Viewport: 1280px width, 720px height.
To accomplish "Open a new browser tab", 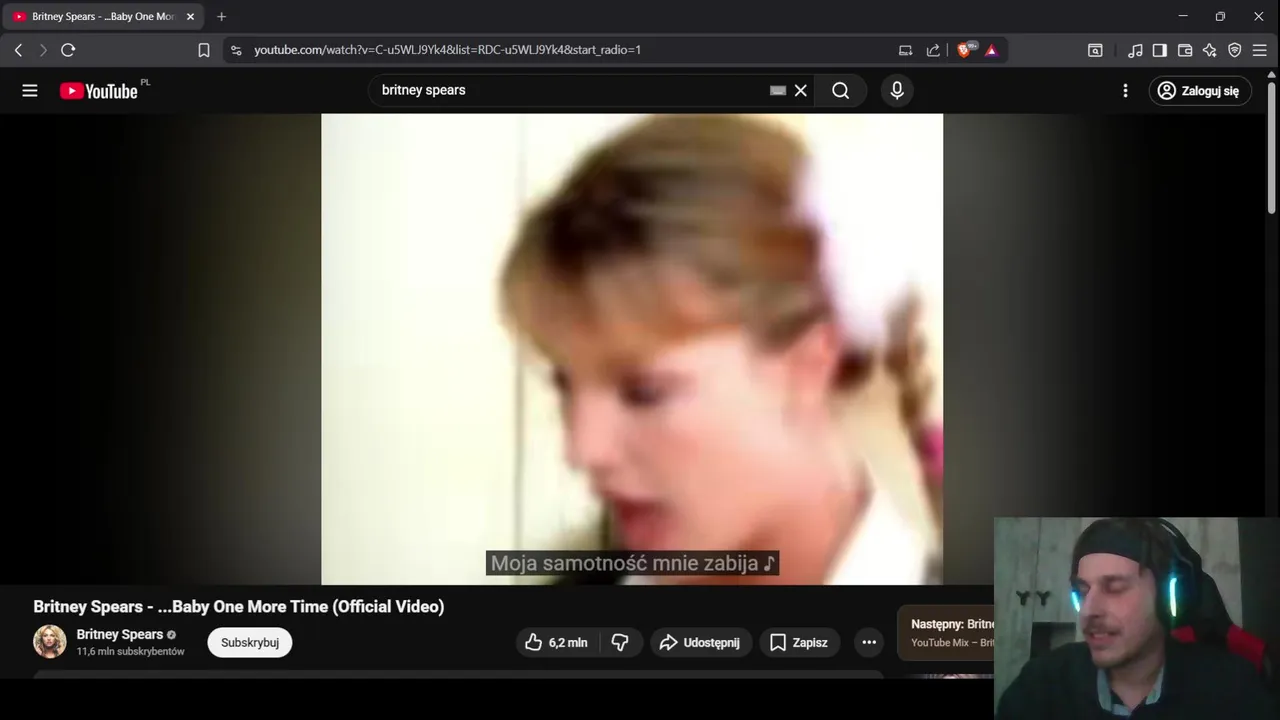I will pos(221,17).
